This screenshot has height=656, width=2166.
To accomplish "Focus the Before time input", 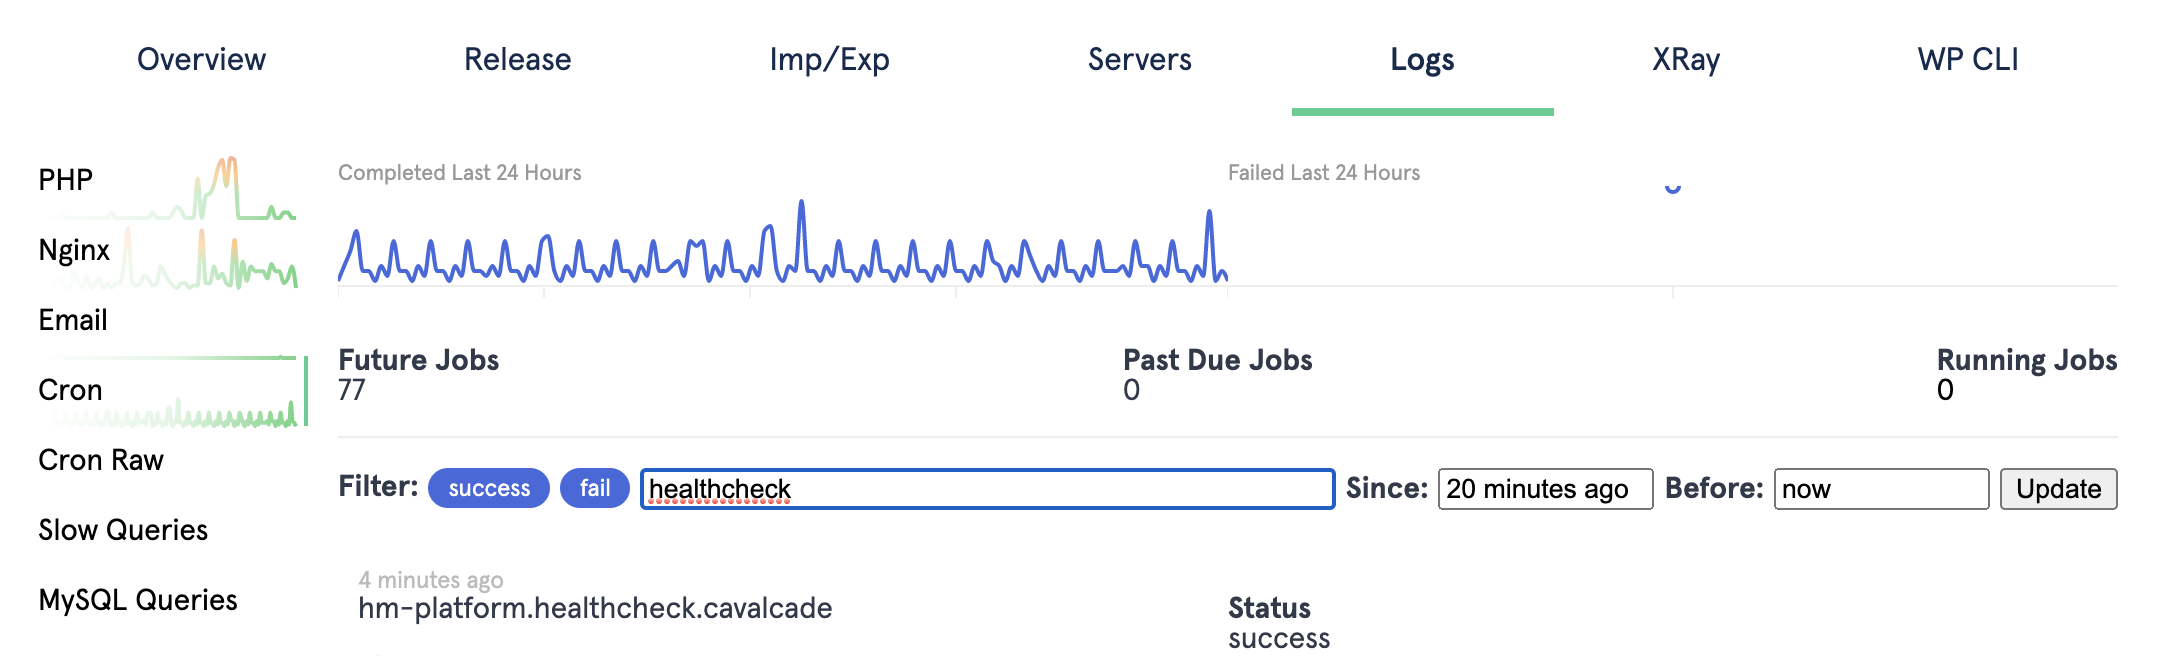I will click(1880, 489).
